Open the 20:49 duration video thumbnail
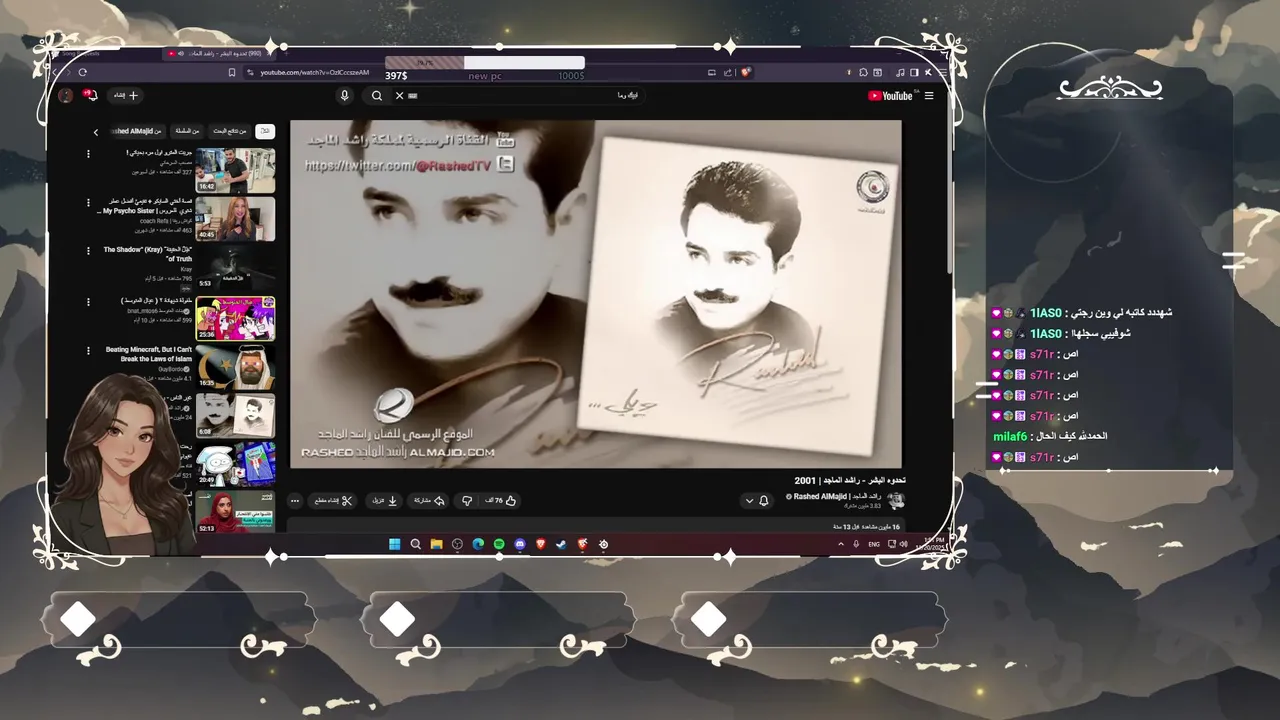Screen dimensions: 1280x720 coord(235,465)
